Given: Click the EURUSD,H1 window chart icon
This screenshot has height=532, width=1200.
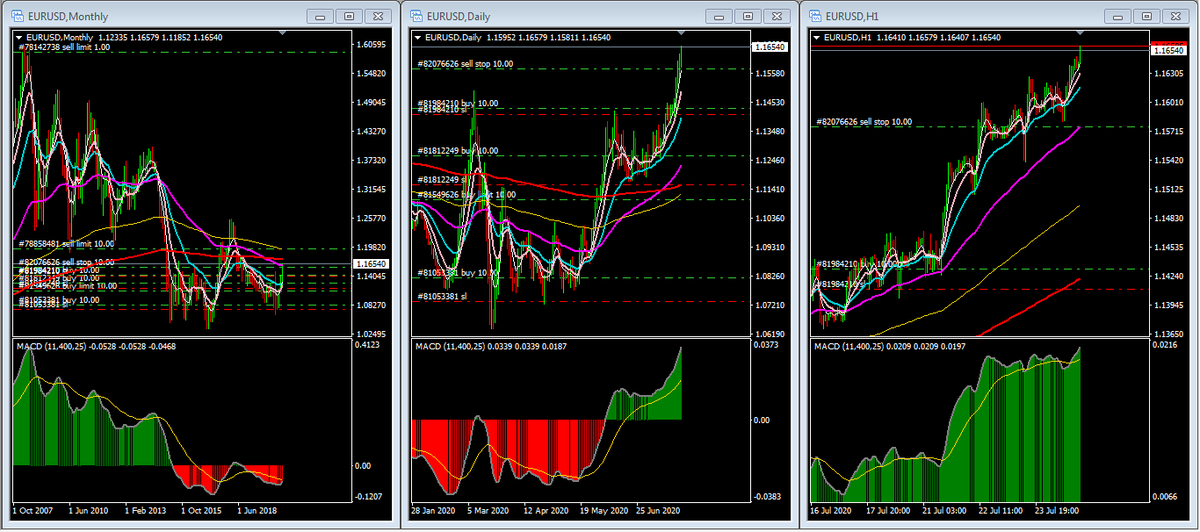Looking at the screenshot, I should tap(815, 16).
